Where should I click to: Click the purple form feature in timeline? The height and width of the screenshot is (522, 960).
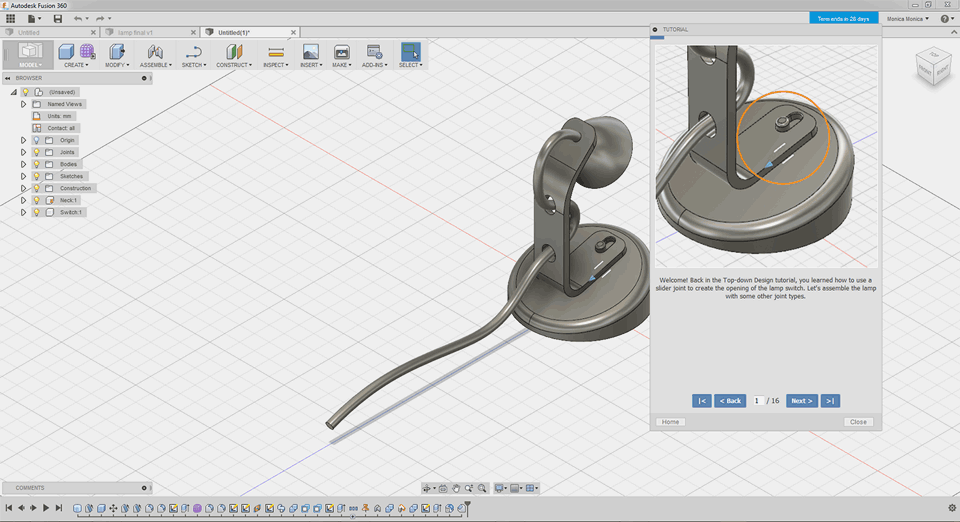click(197, 508)
